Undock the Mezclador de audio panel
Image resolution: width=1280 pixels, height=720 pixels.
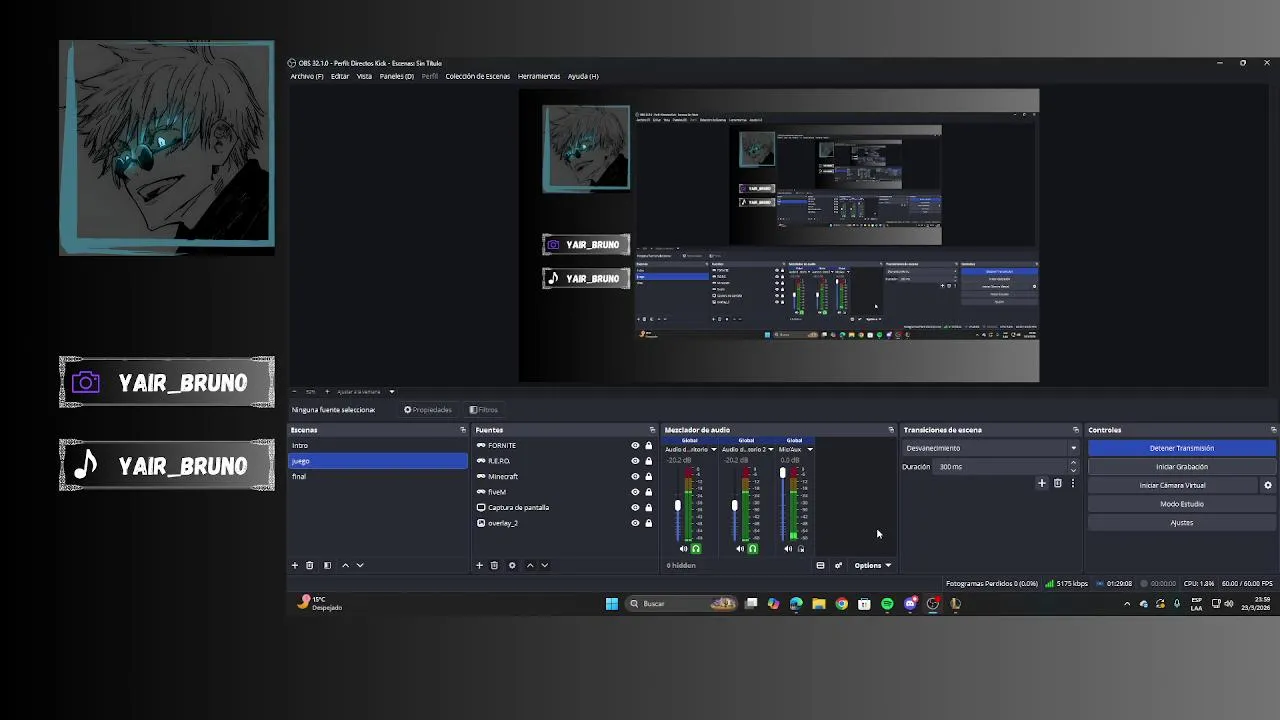(x=891, y=430)
